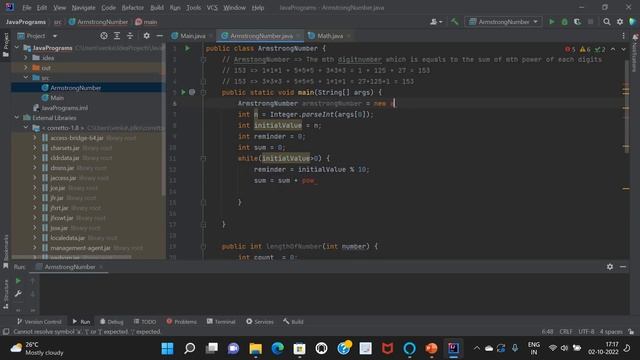Viewport: 640px width, 360px height.
Task: Go to the previous highlighted error using the up arrow
Action: coord(613,49)
